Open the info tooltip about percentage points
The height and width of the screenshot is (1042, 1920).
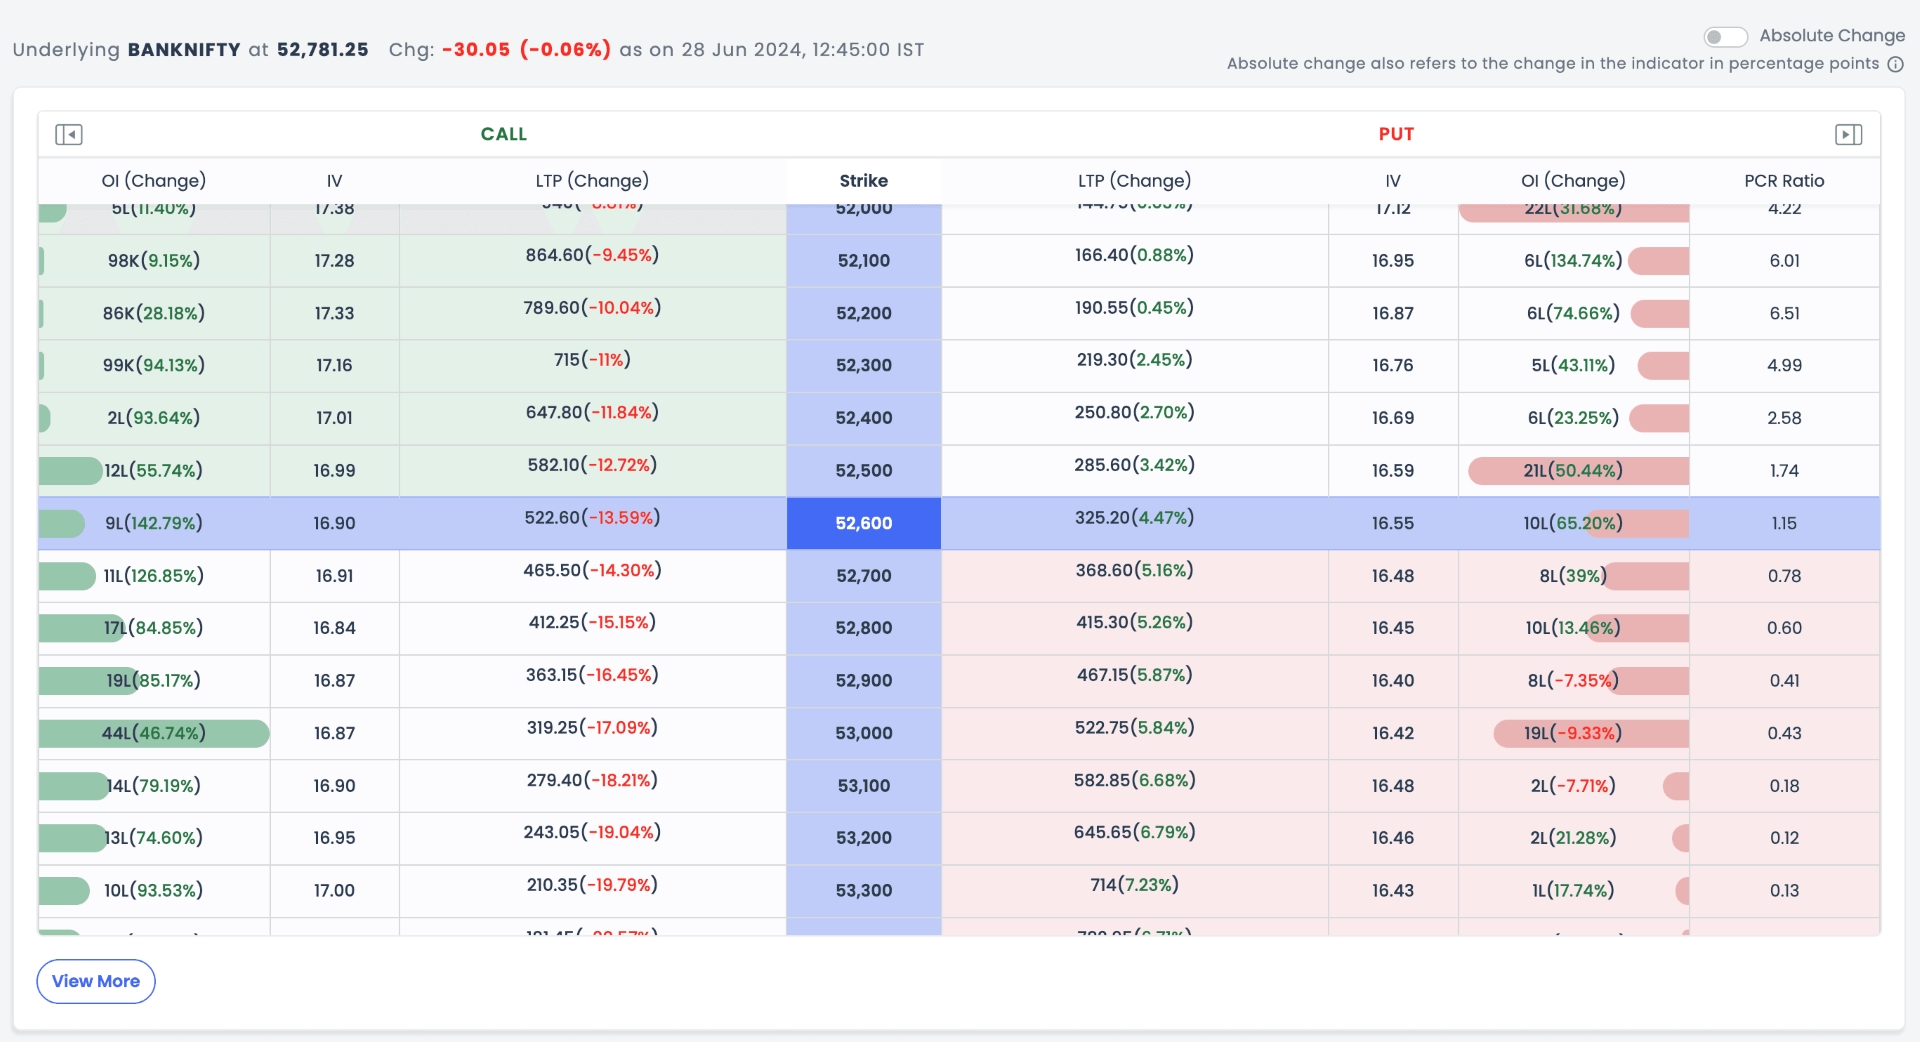tap(1897, 63)
